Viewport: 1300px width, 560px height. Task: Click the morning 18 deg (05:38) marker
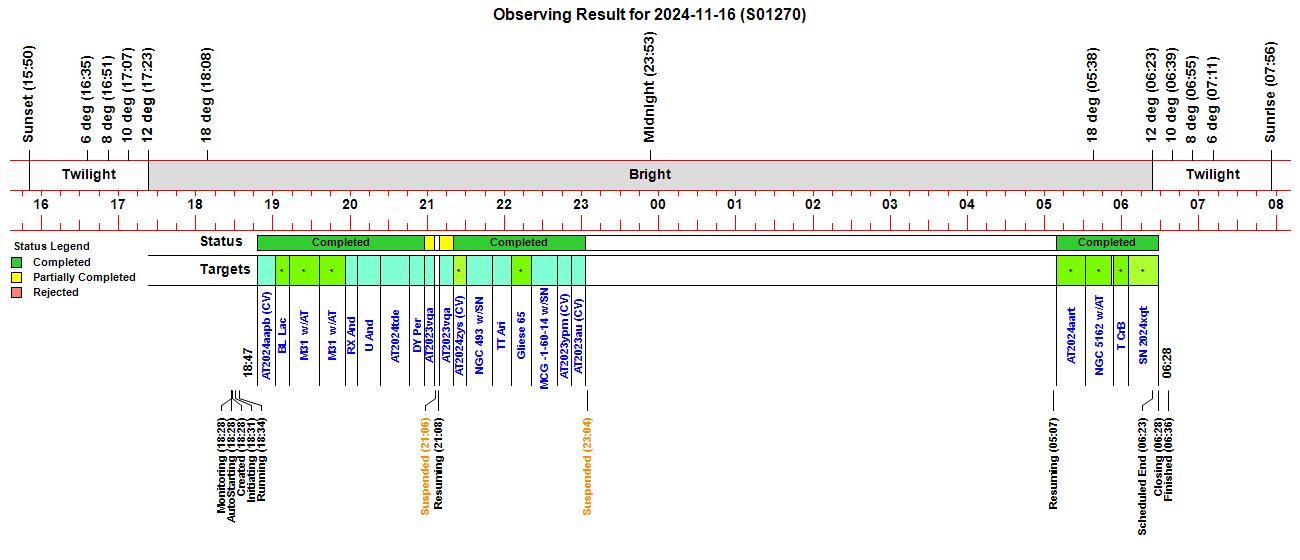pos(1092,96)
